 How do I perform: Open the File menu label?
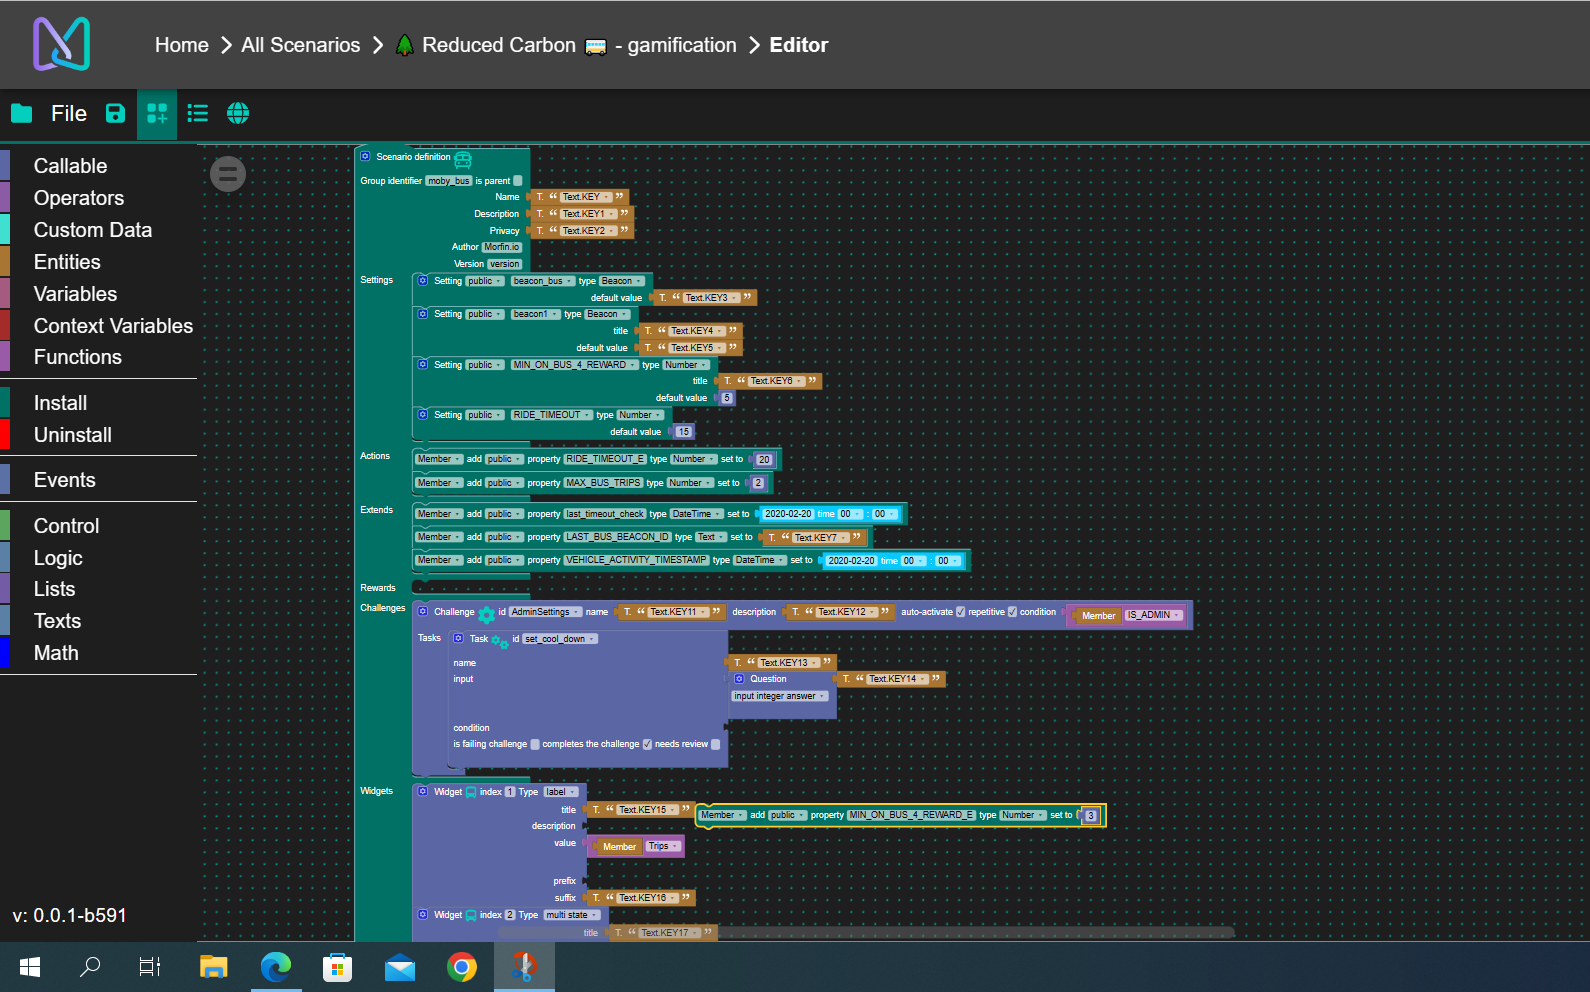[x=69, y=113]
